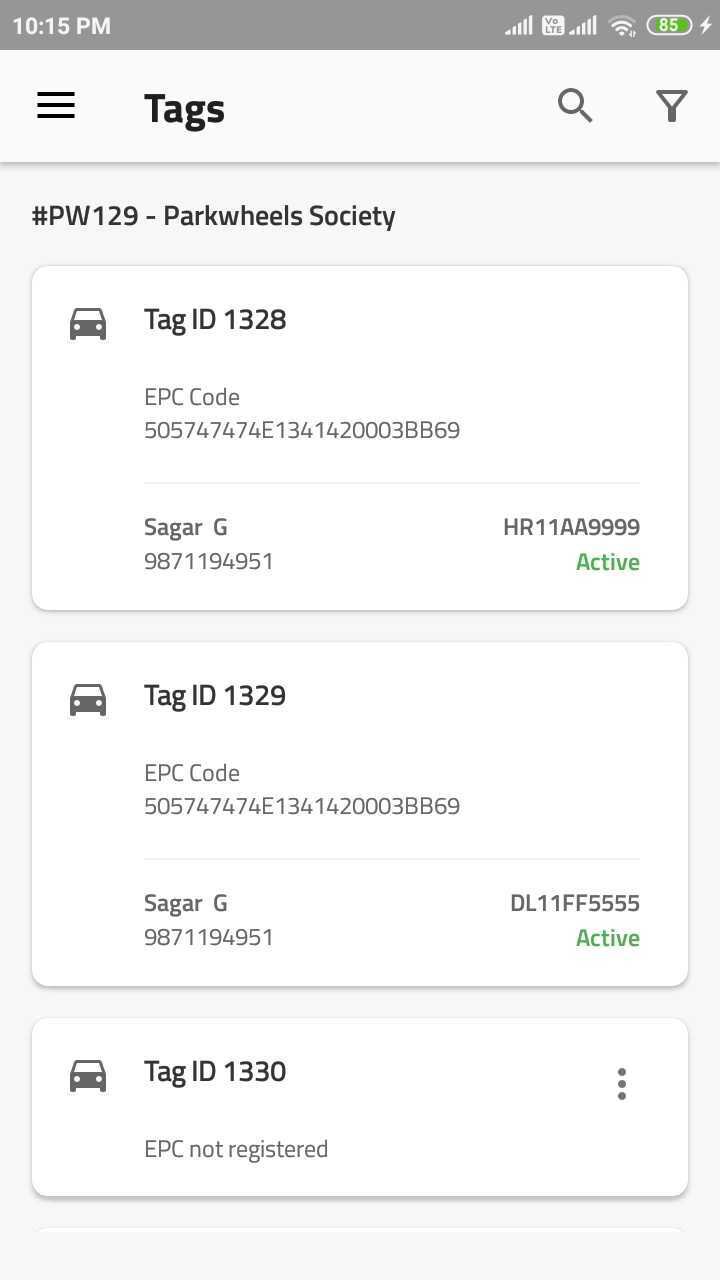Tap EPC code under Tag ID 1328
Screen dimensions: 720x1280
pos(302,431)
